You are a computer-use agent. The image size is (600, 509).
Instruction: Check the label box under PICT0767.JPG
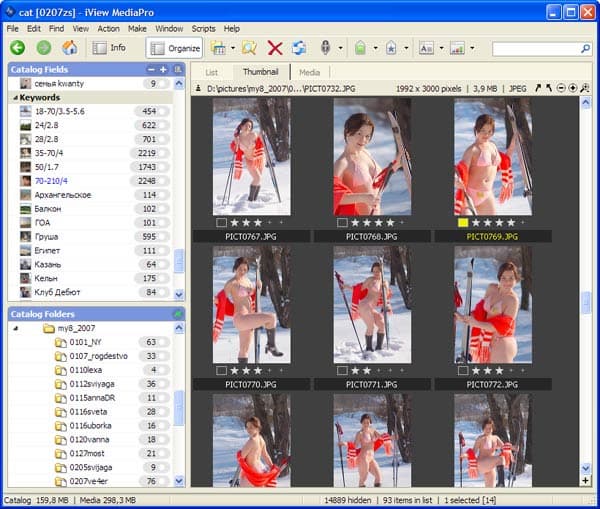click(x=221, y=223)
